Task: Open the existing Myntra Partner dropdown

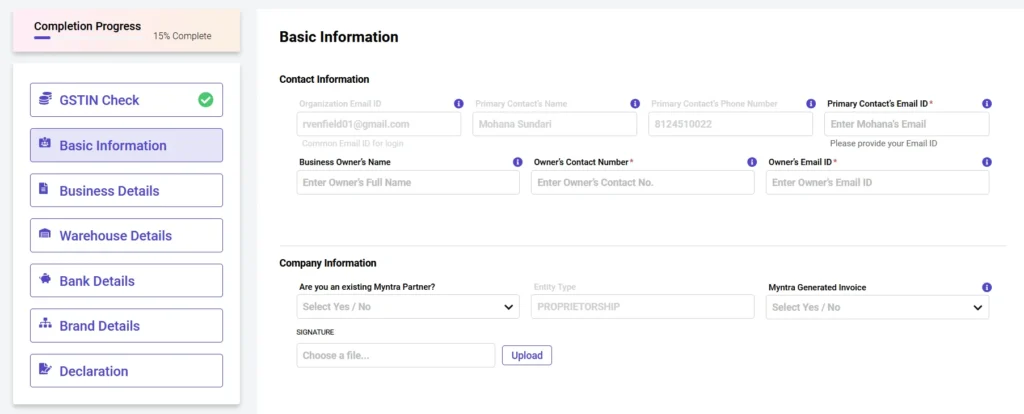Action: [x=408, y=307]
